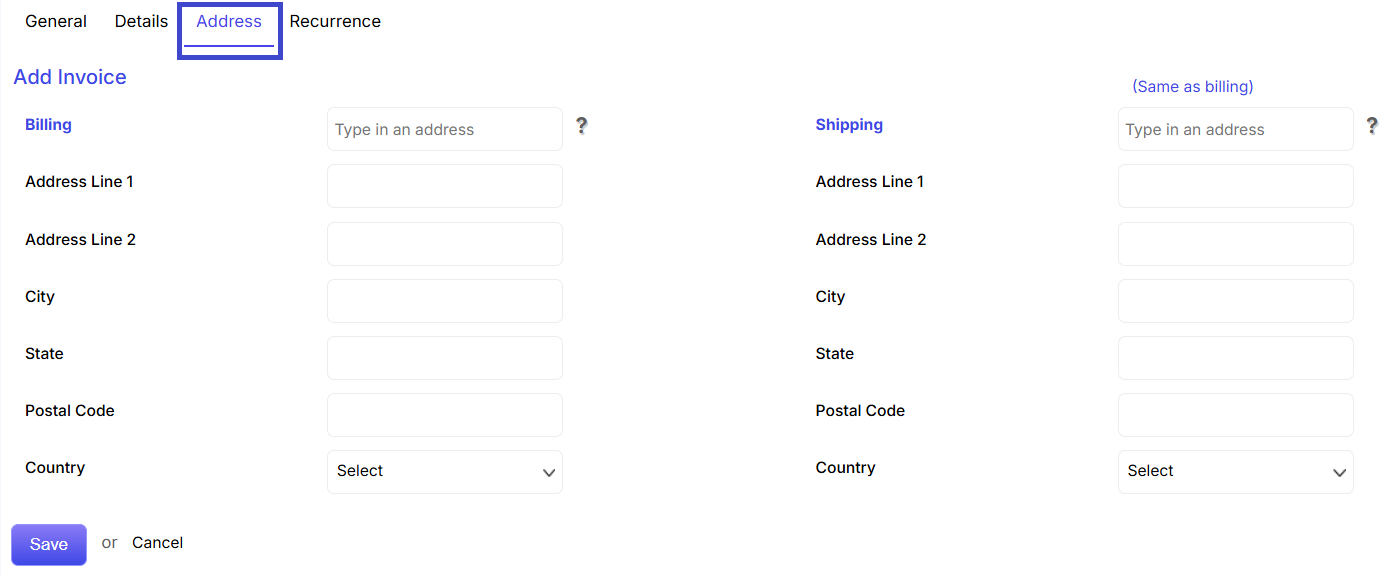Cancel adding the invoice
Viewport: 1386px width, 576px height.
[157, 542]
